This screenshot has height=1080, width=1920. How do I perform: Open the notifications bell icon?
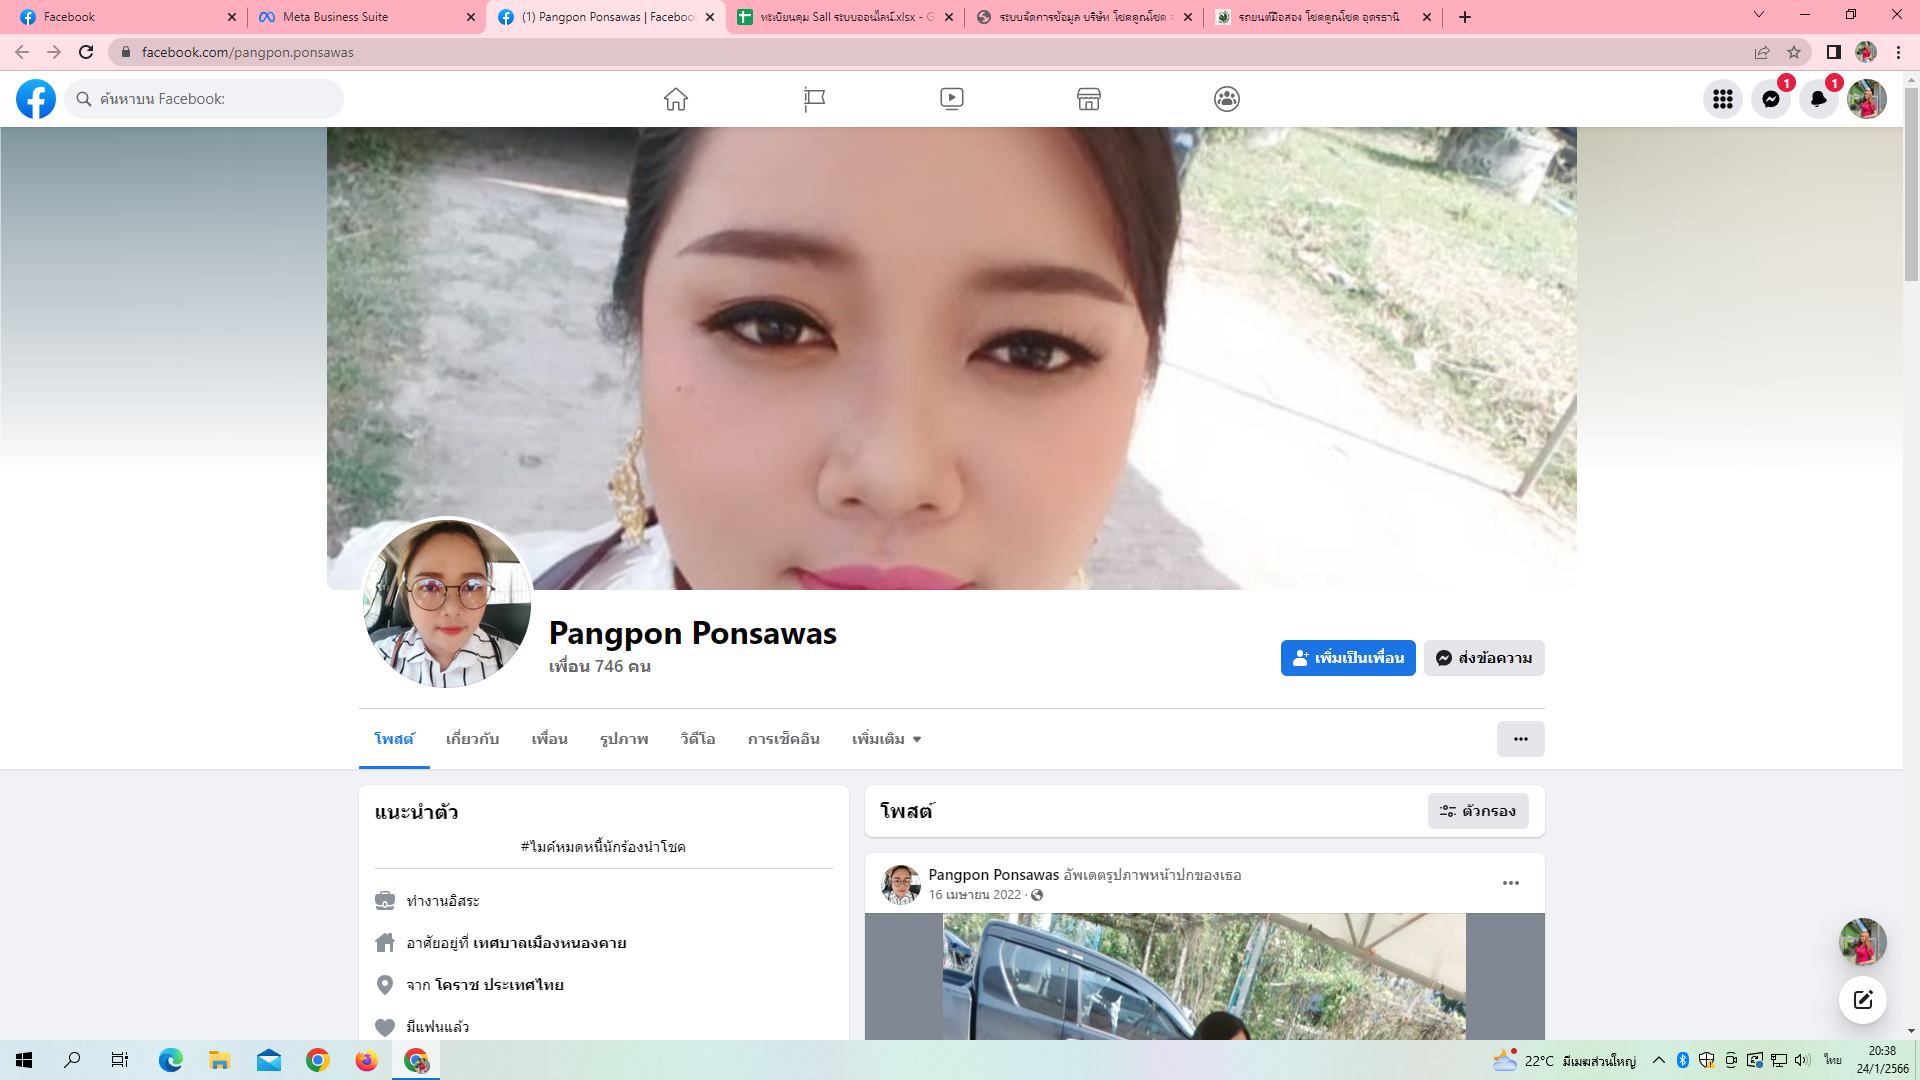coord(1818,99)
